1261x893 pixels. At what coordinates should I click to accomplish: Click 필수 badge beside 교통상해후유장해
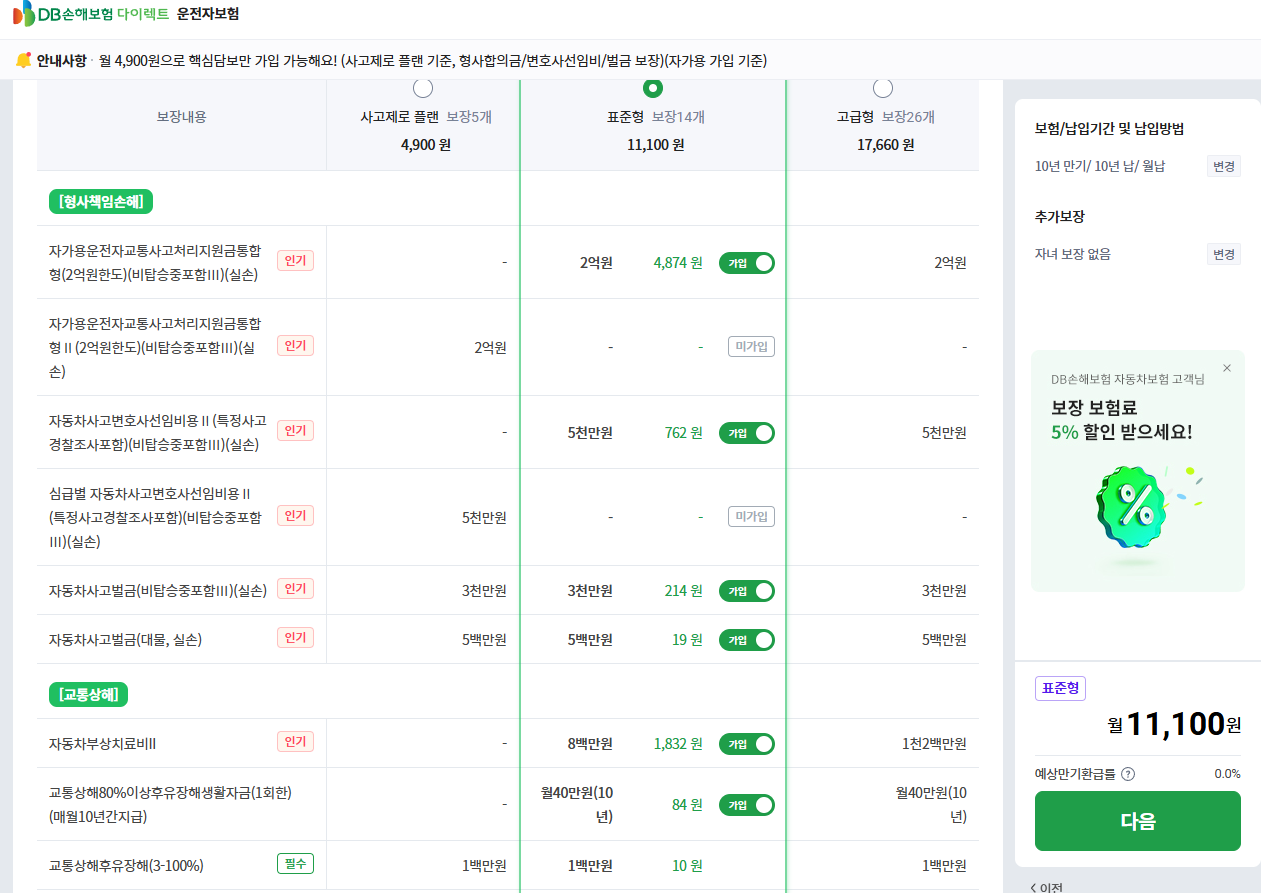(295, 864)
